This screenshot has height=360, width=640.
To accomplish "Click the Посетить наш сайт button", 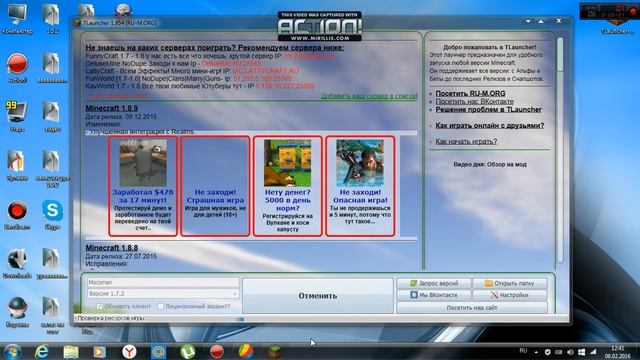I will (x=472, y=307).
